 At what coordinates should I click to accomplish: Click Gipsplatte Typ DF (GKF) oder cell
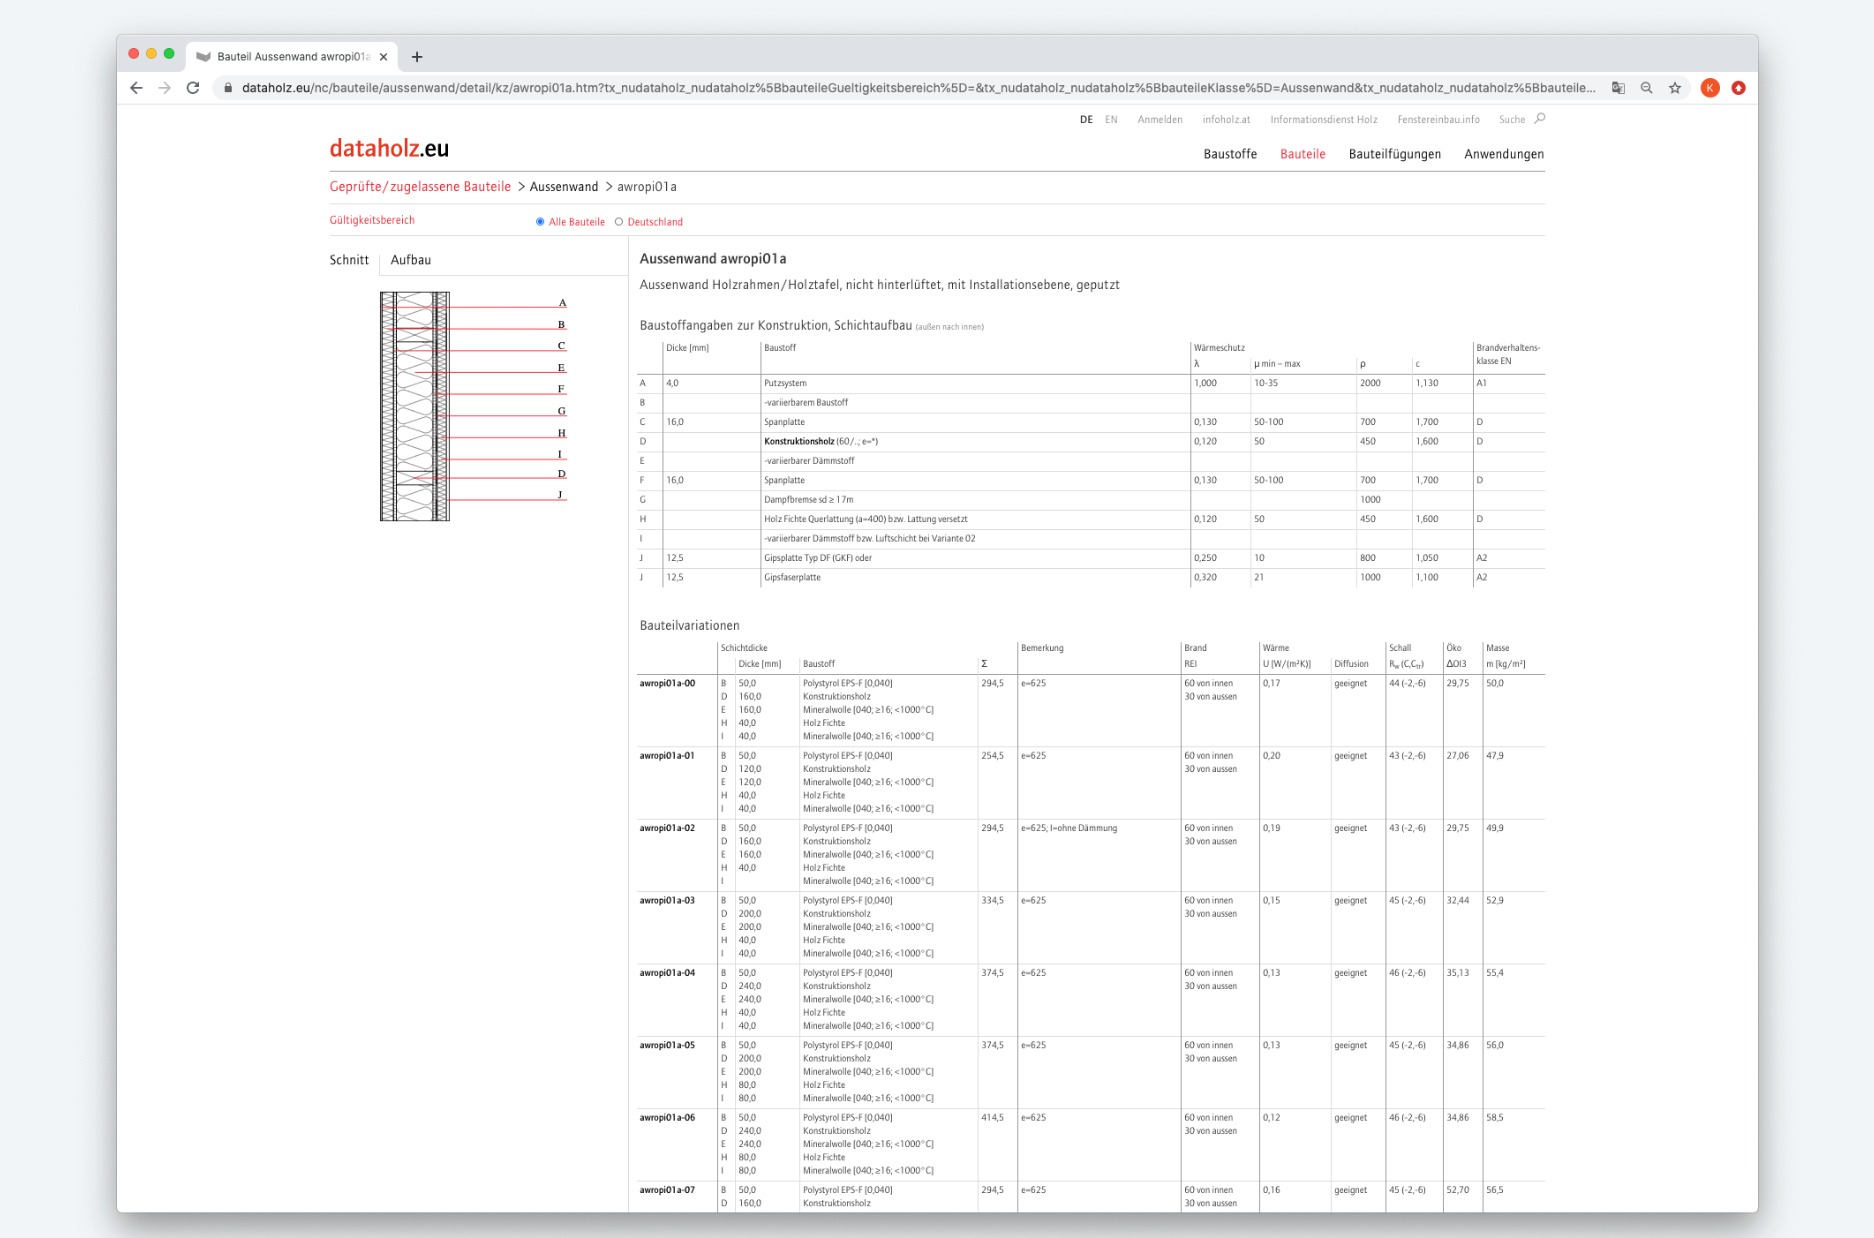click(818, 558)
